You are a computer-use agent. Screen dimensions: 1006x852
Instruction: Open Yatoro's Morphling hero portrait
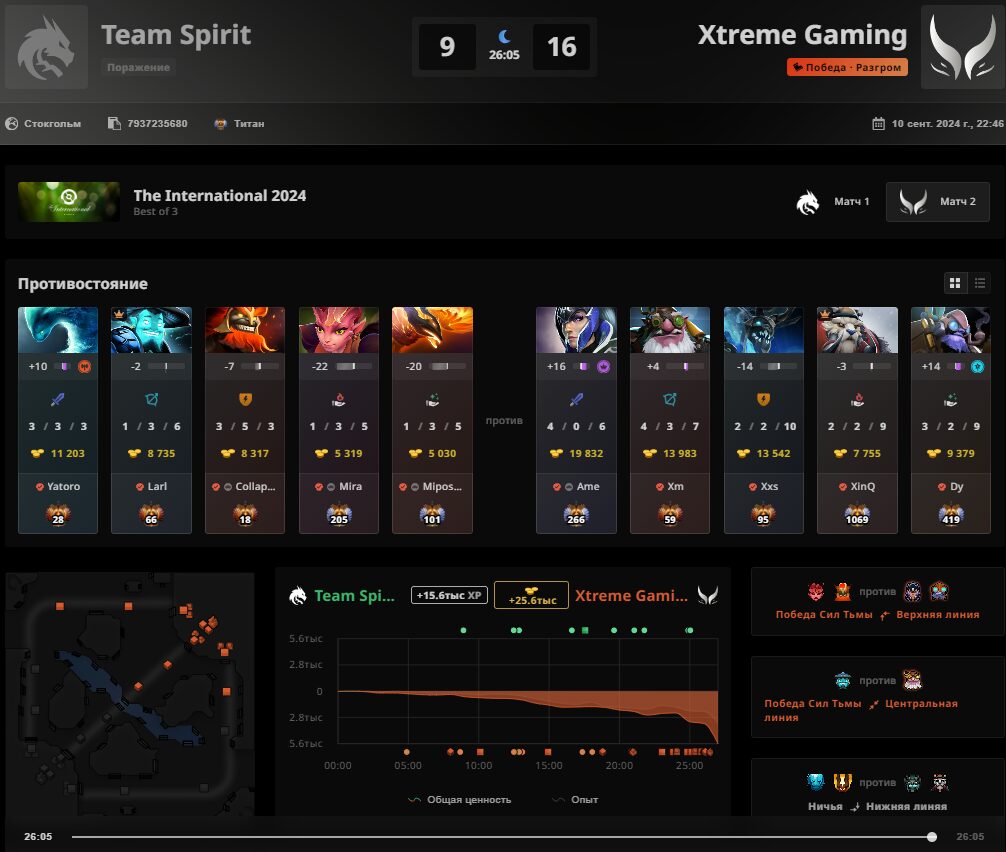coord(58,330)
